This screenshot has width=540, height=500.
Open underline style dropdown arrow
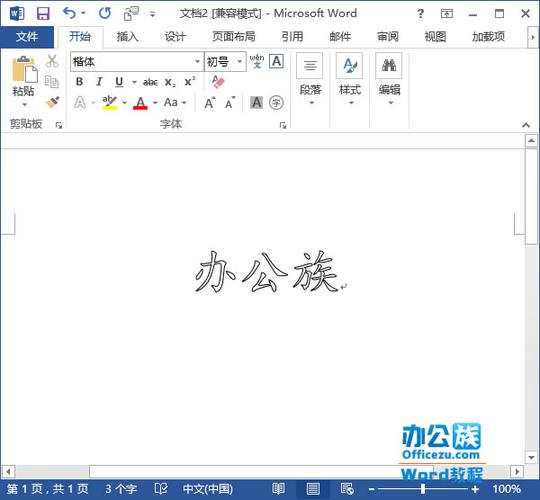(134, 82)
